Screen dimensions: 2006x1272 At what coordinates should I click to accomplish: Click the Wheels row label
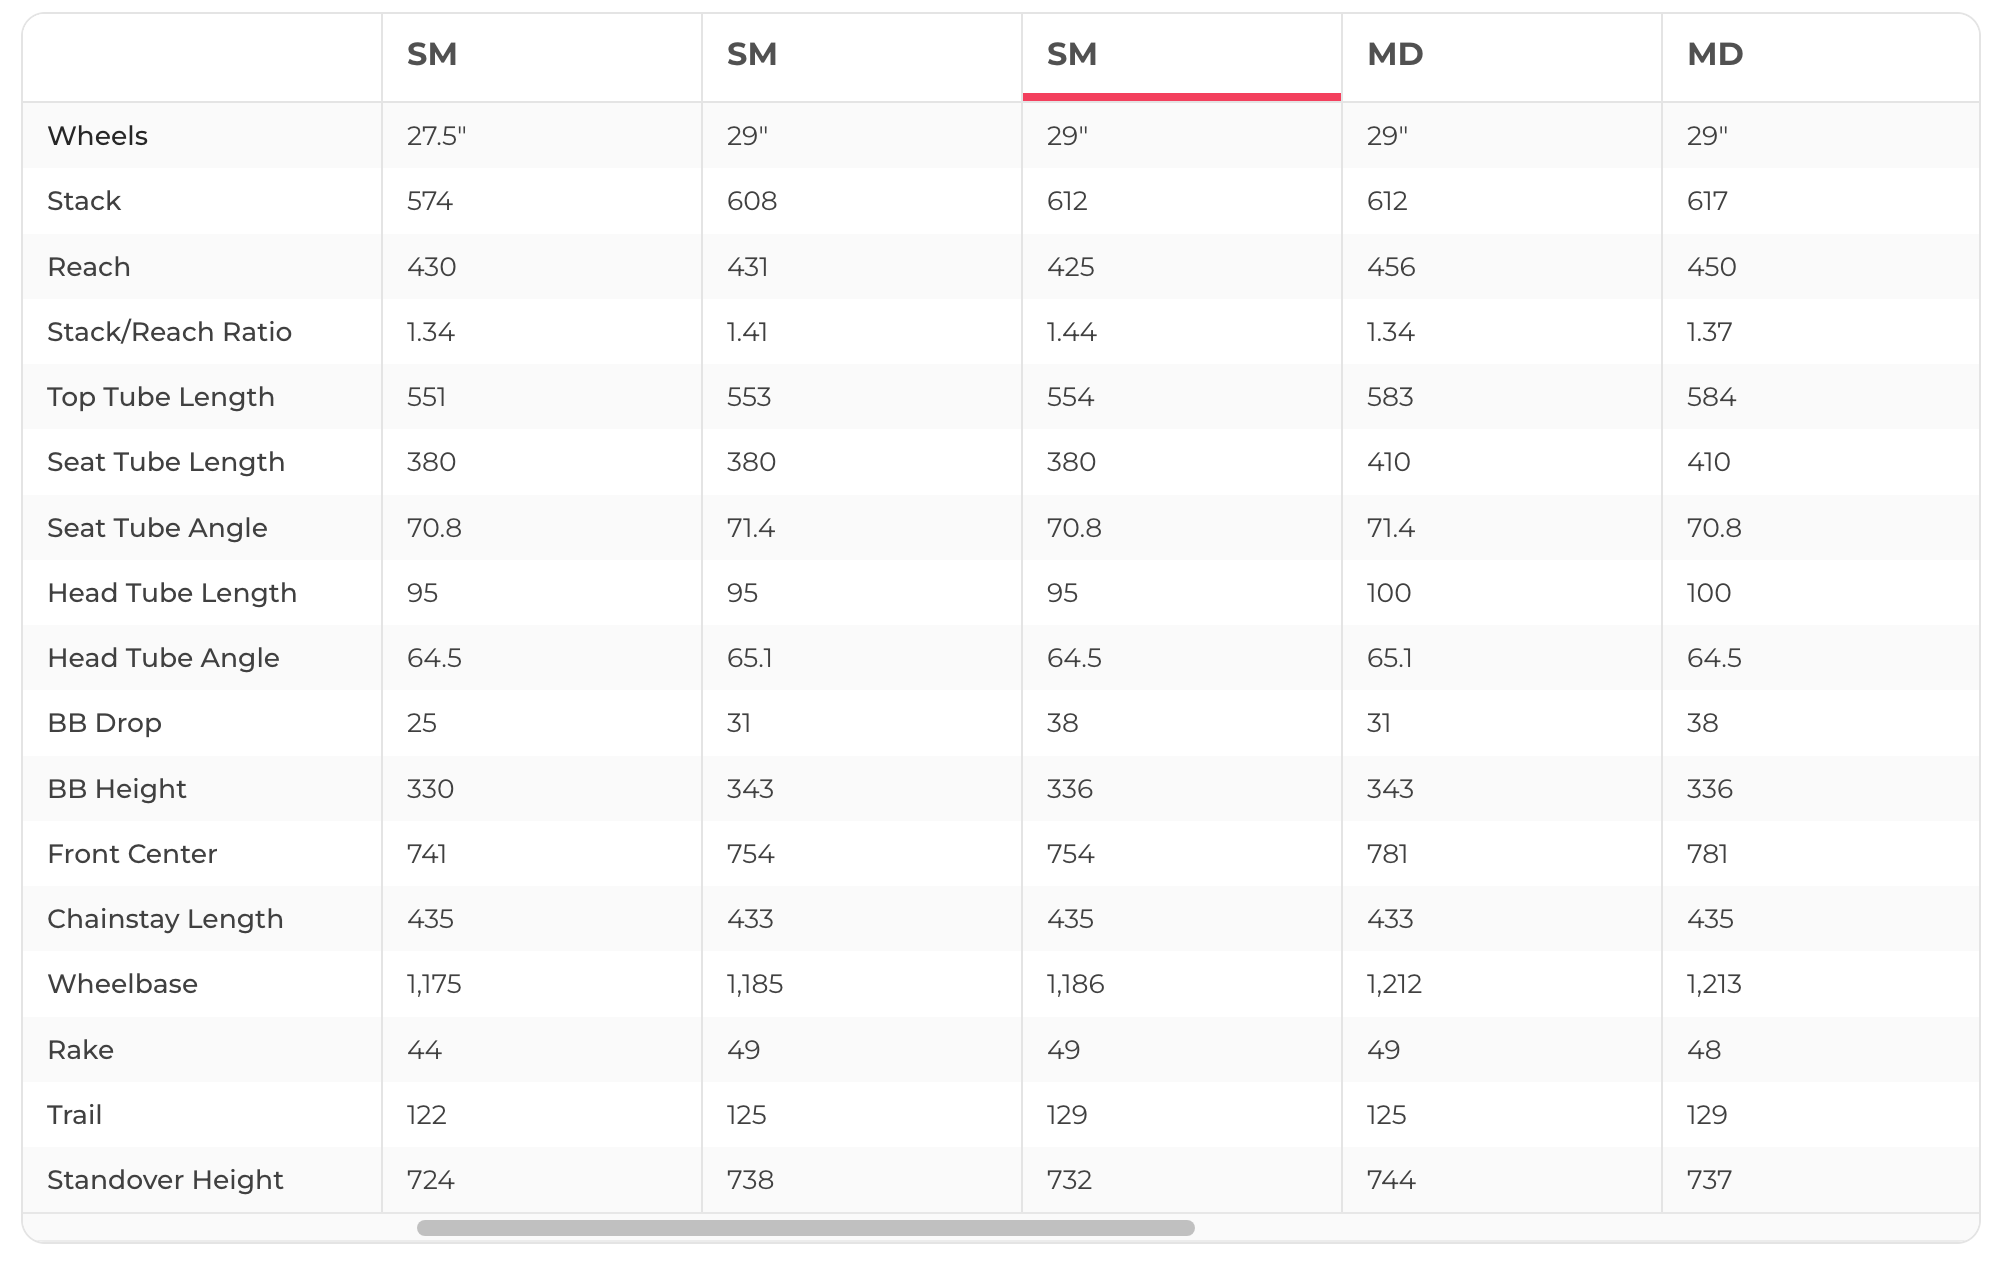(98, 136)
